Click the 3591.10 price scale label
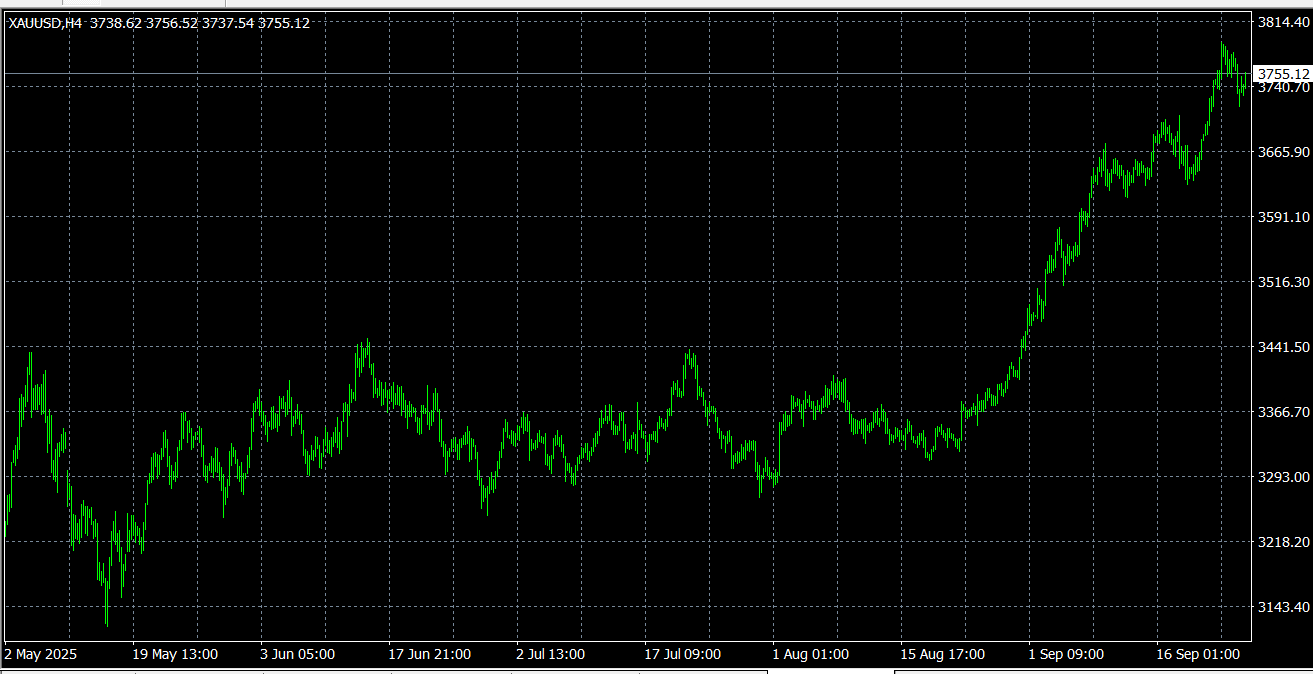The height and width of the screenshot is (674, 1313). click(1283, 217)
